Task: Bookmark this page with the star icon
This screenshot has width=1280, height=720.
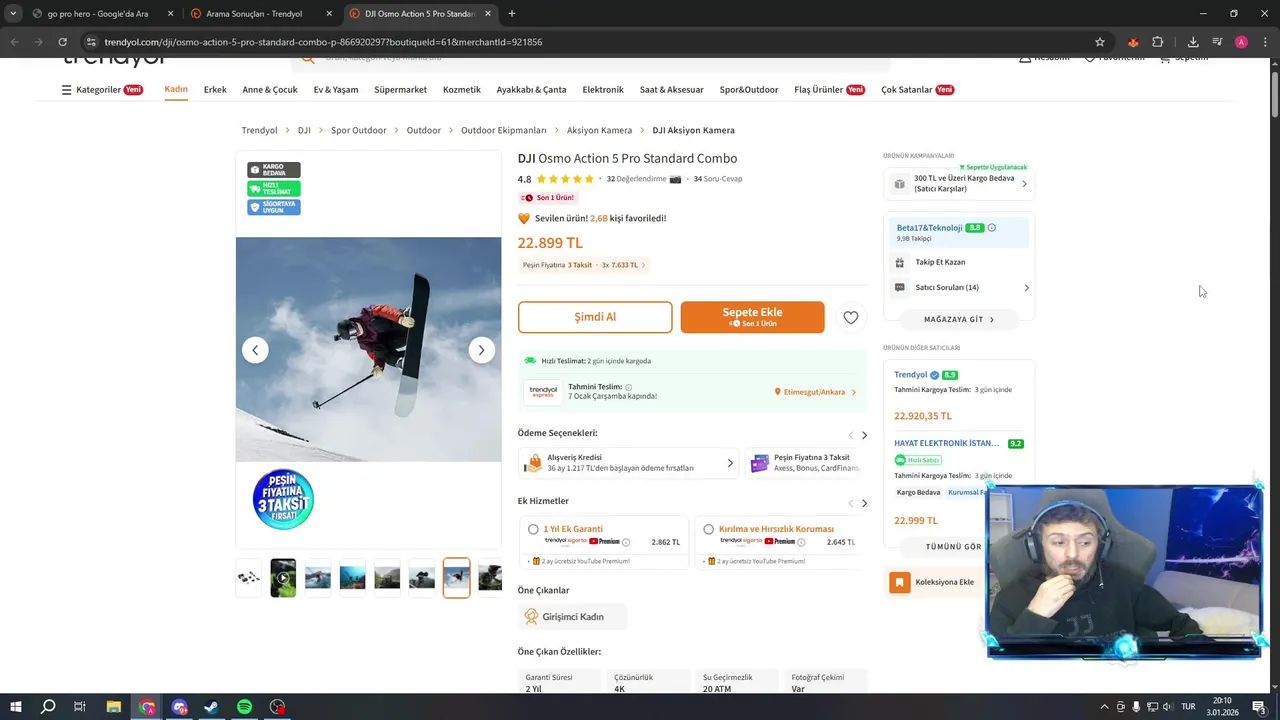Action: [1100, 42]
